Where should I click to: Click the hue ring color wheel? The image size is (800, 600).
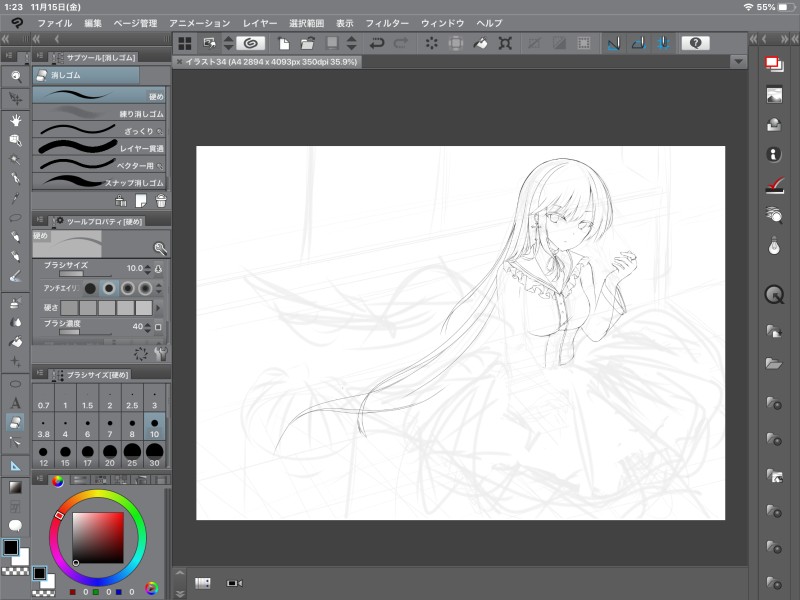click(97, 537)
